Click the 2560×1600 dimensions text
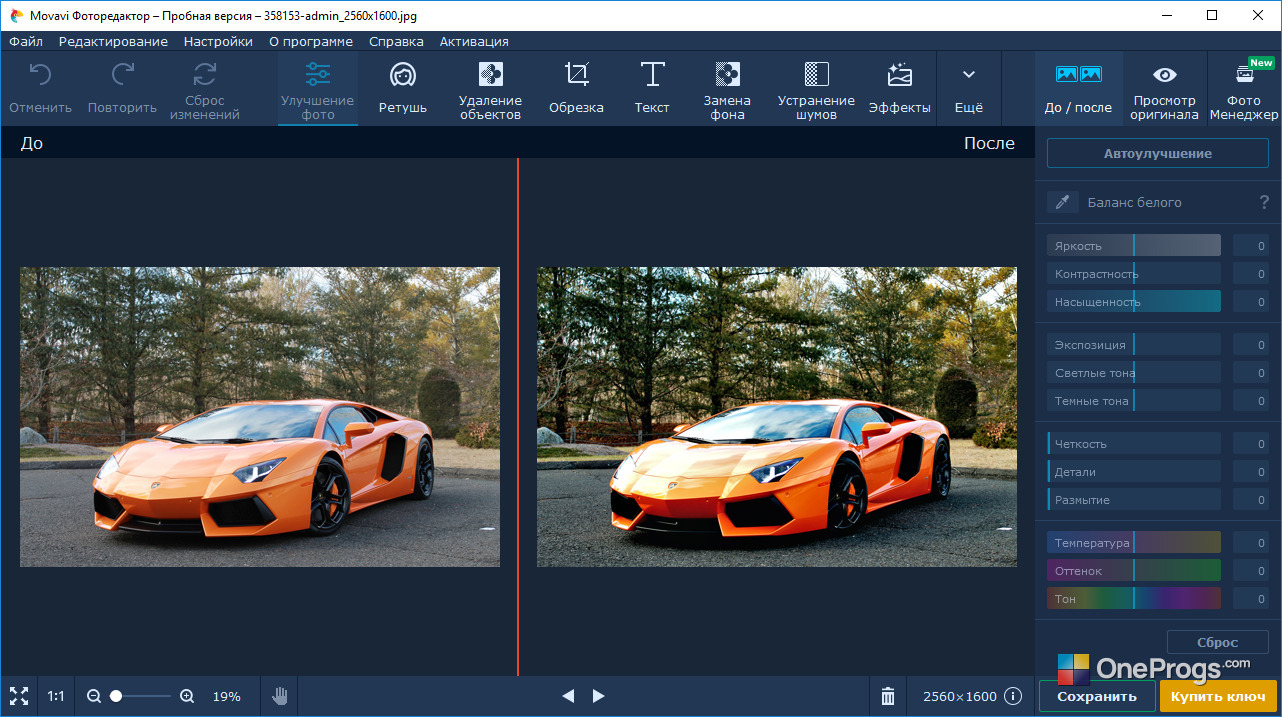 coord(960,696)
